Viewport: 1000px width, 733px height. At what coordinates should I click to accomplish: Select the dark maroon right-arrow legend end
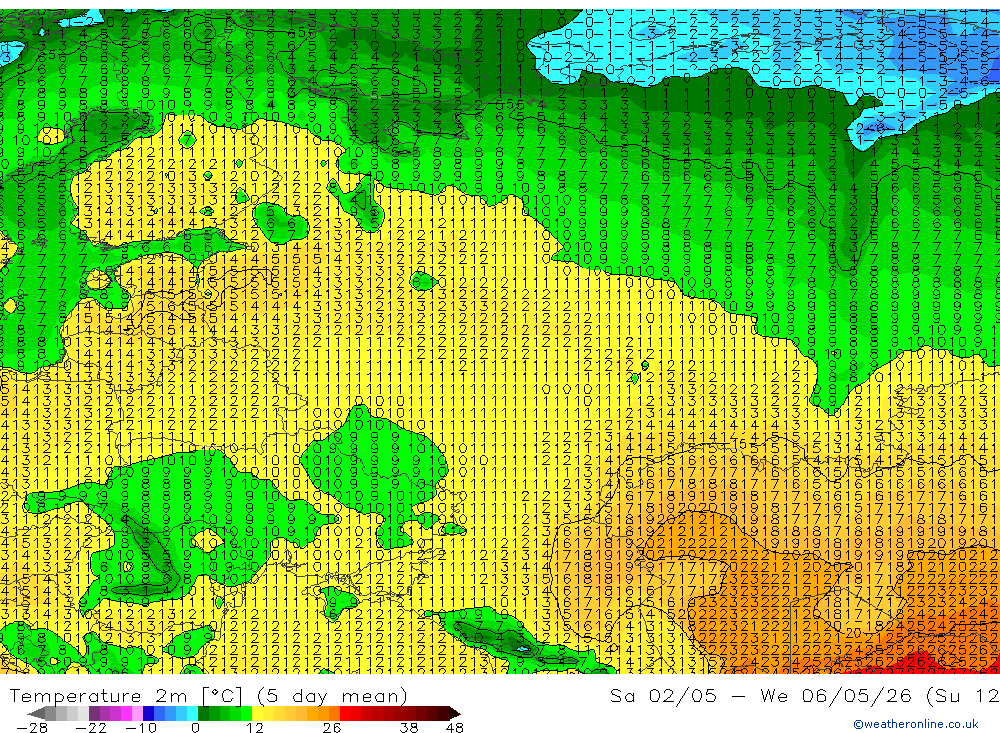[455, 714]
